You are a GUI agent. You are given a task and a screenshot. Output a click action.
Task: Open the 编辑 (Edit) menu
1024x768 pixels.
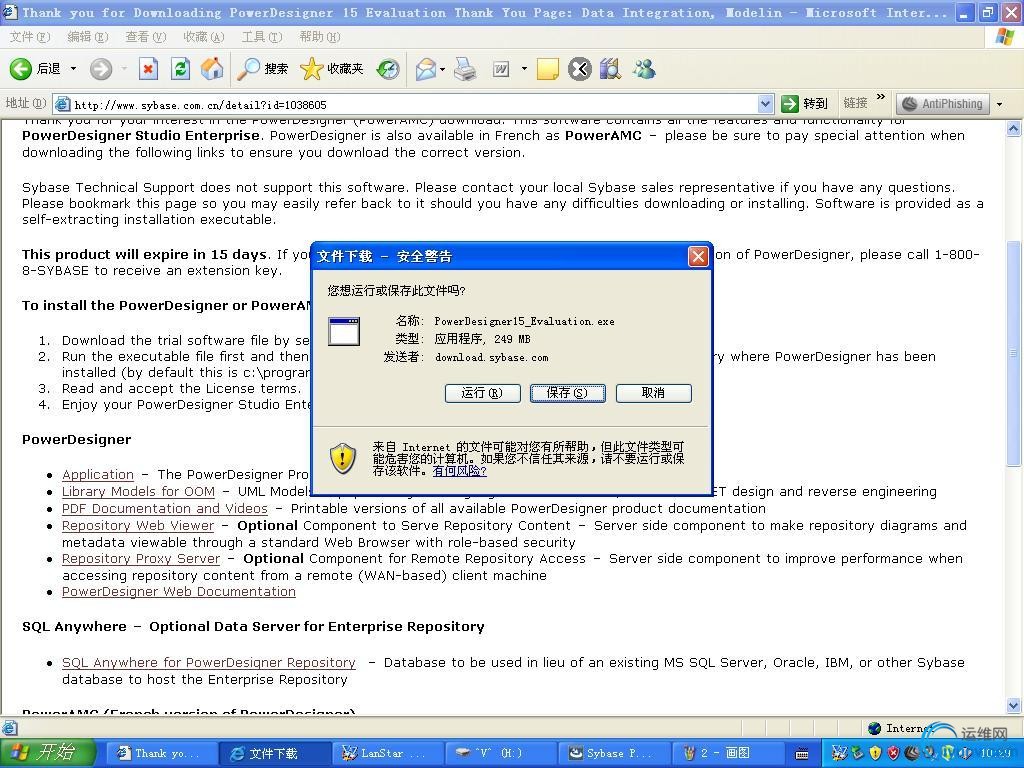pos(88,37)
